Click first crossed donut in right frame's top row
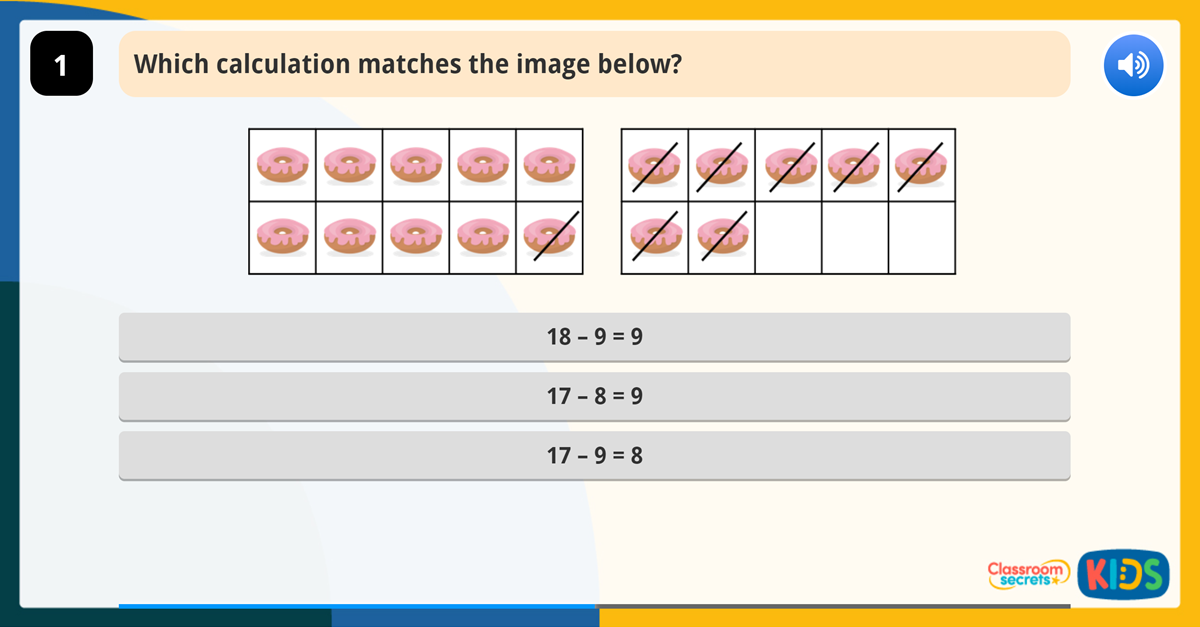1200x627 pixels. point(655,164)
